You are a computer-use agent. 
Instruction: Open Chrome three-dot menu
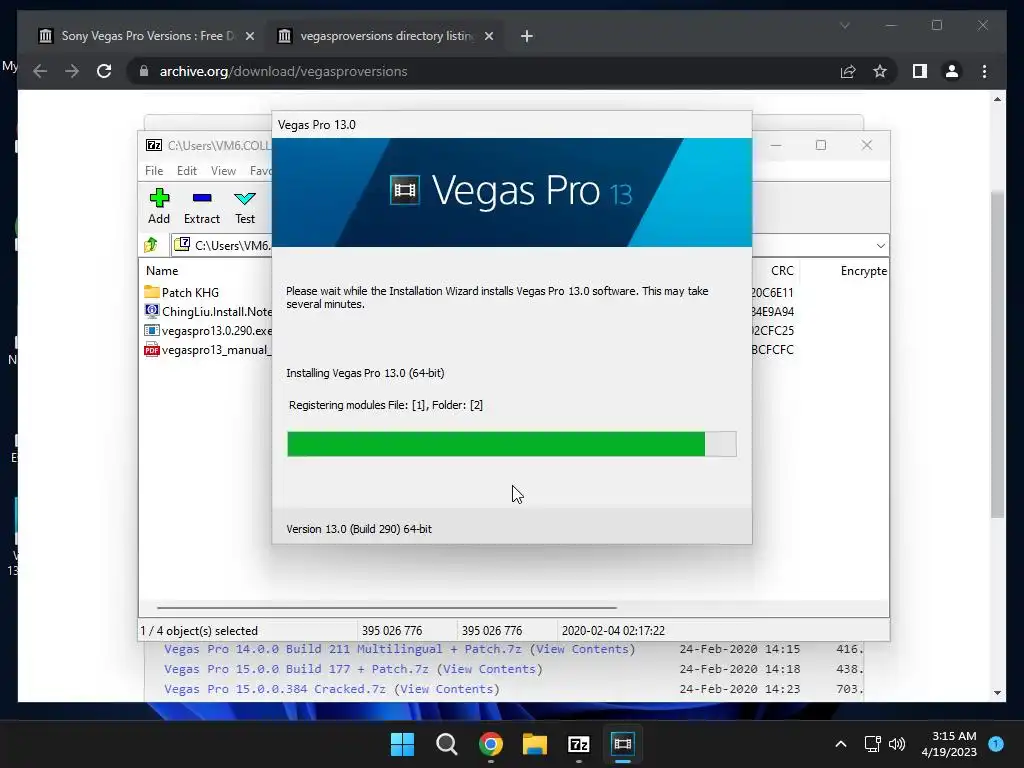(984, 71)
